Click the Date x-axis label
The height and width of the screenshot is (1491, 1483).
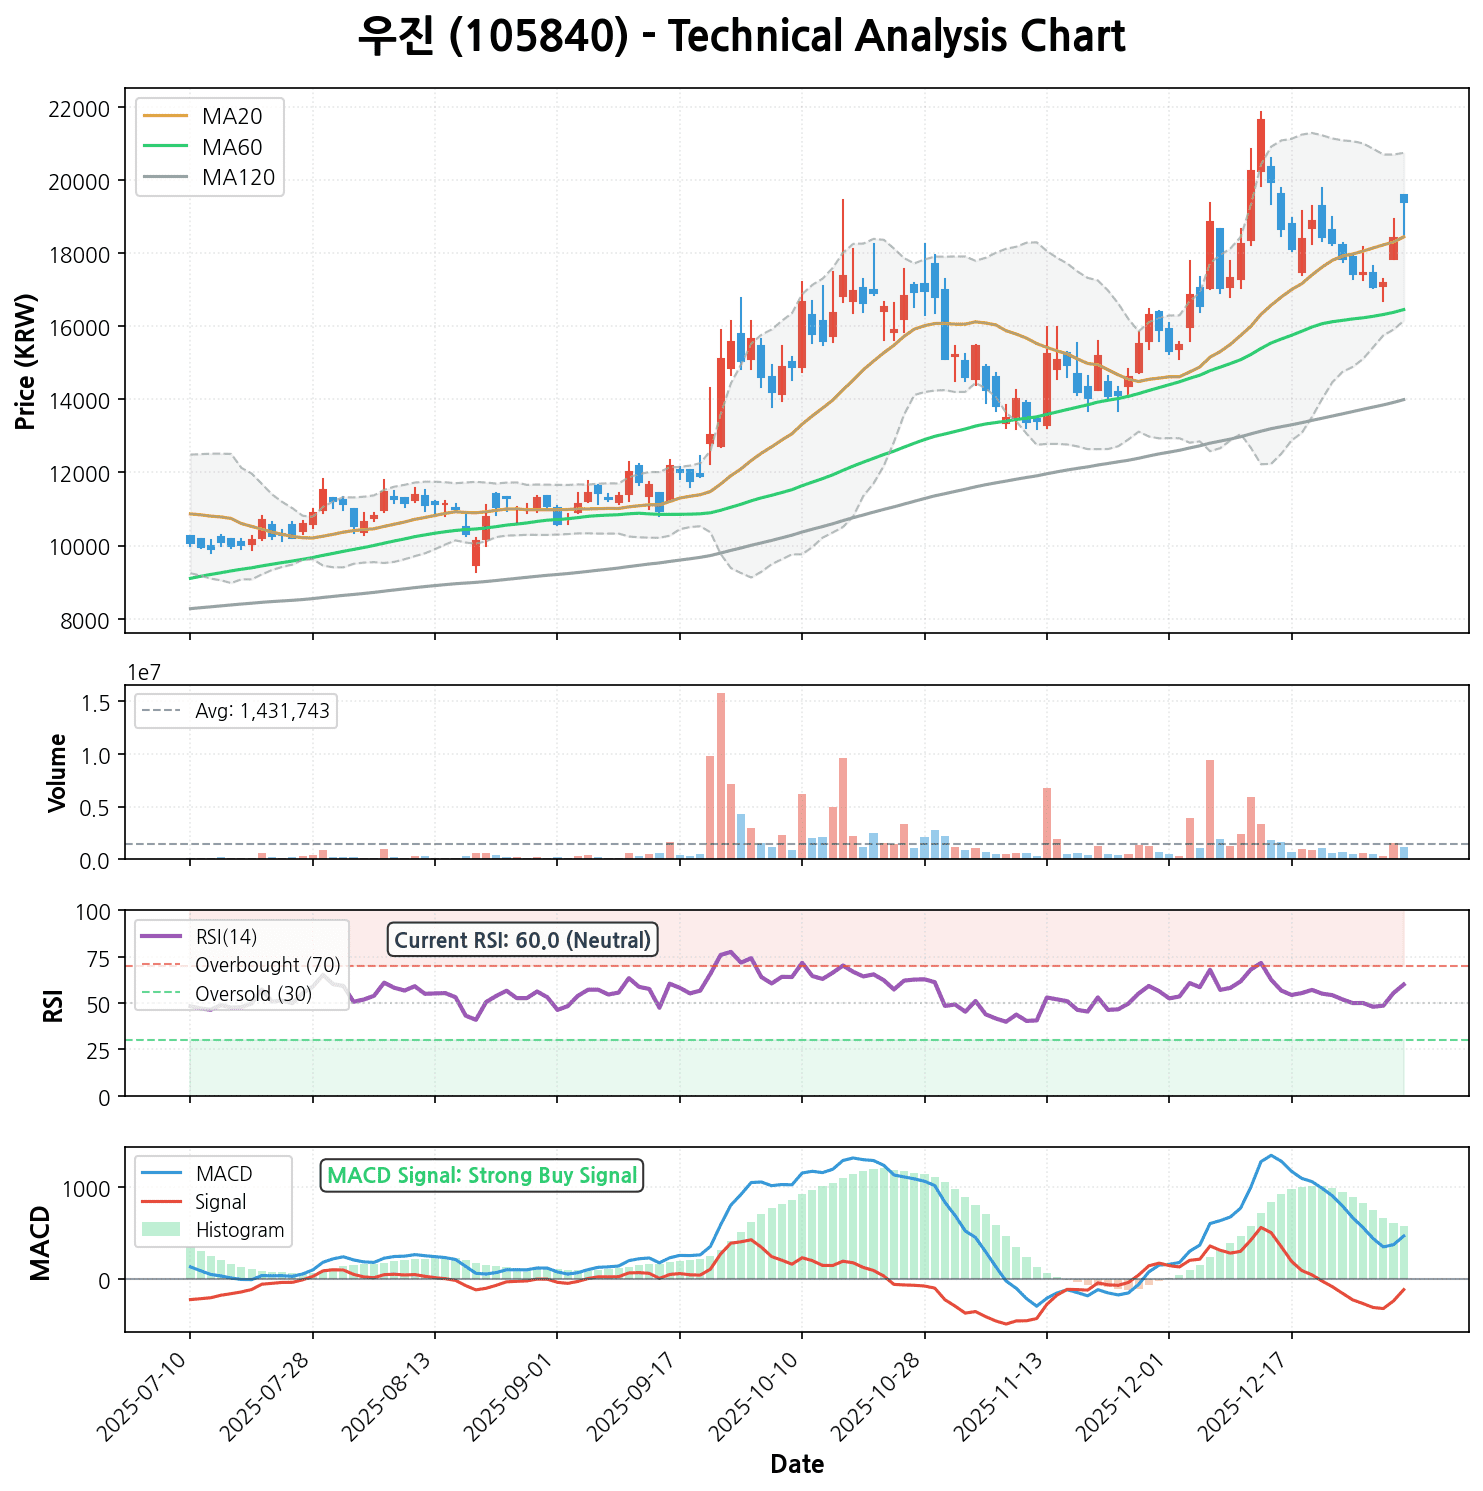[797, 1465]
